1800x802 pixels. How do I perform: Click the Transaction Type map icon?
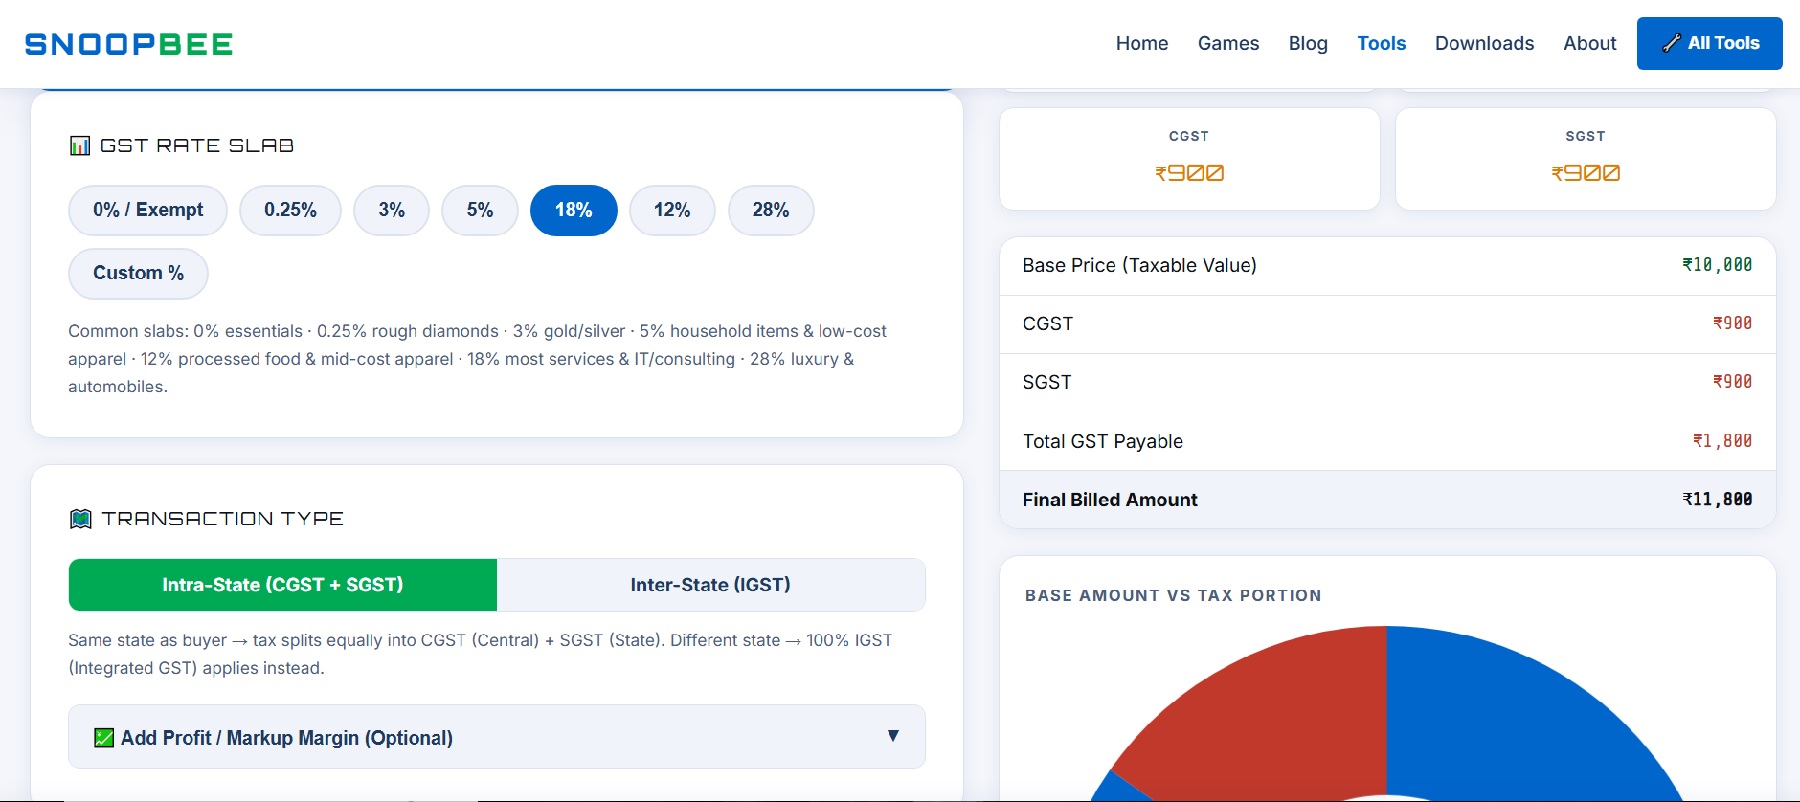pyautogui.click(x=81, y=518)
